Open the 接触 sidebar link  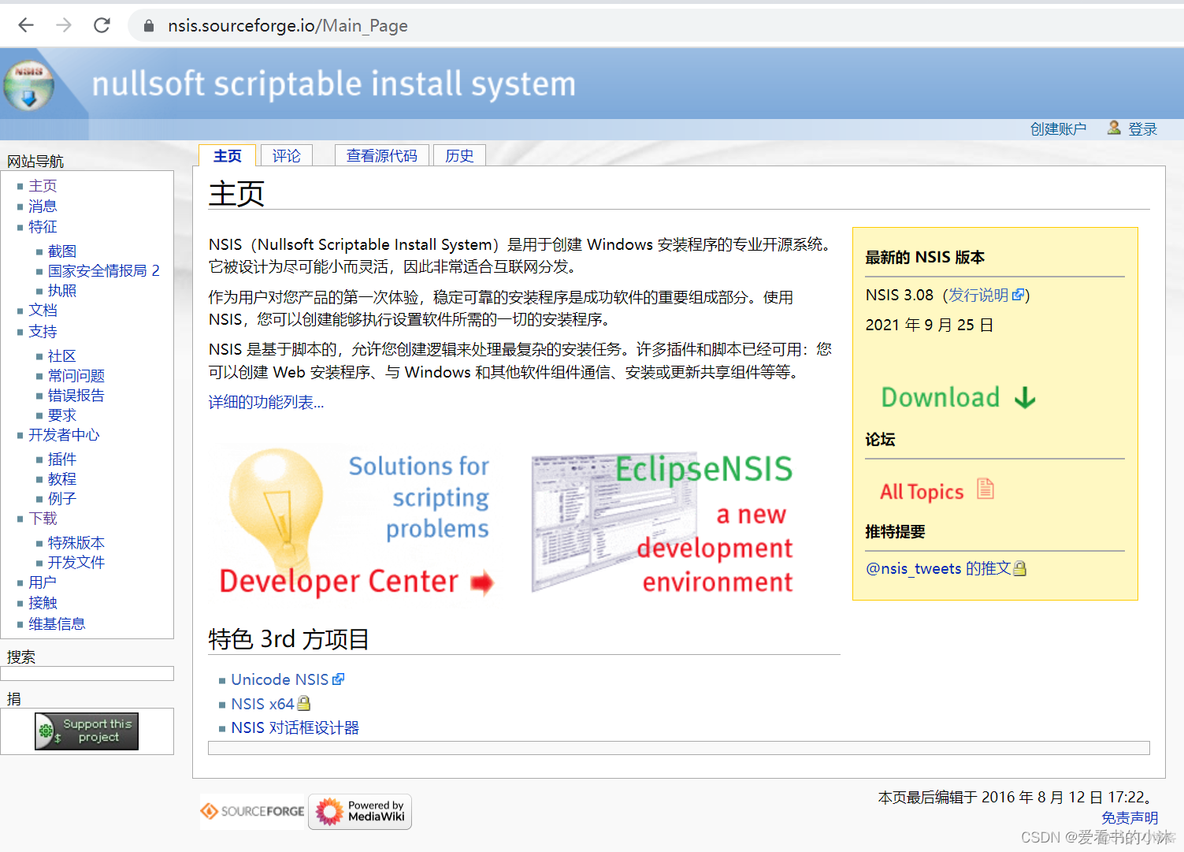[x=42, y=603]
